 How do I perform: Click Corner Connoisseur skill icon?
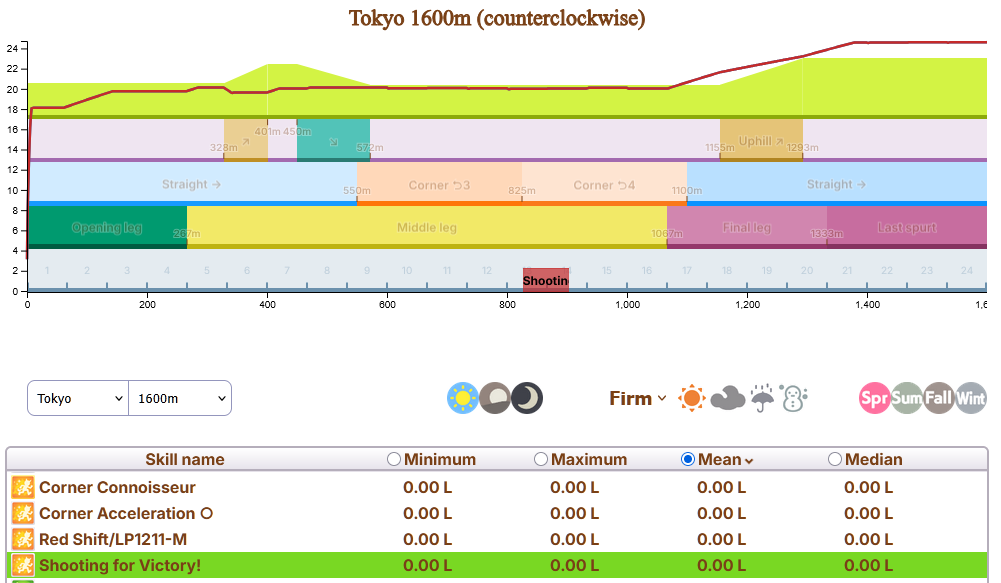point(23,487)
